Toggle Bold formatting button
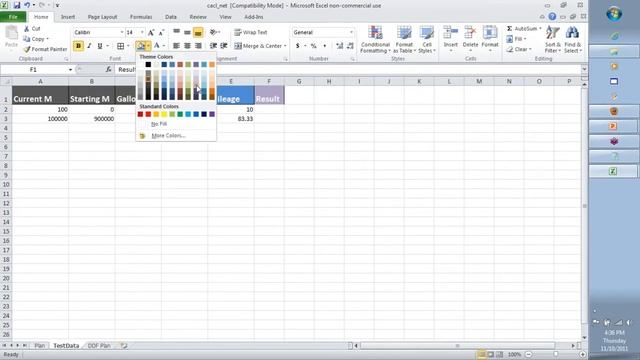 78,46
